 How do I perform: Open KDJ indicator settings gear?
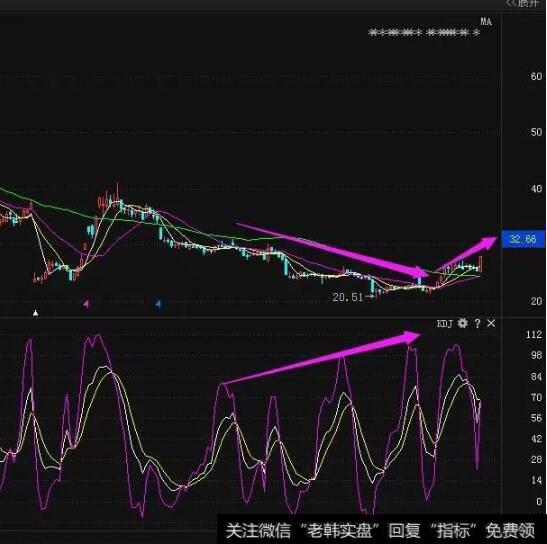(x=463, y=323)
